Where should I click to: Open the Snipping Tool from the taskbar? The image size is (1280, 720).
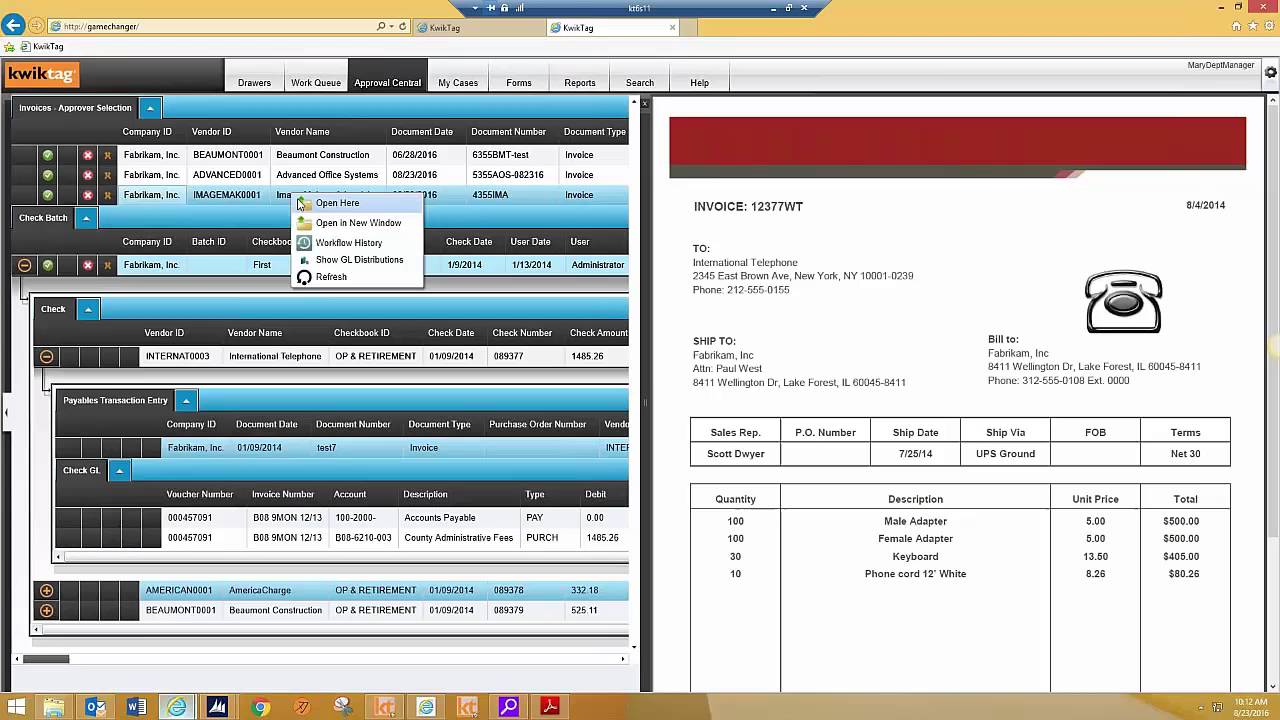coord(343,707)
